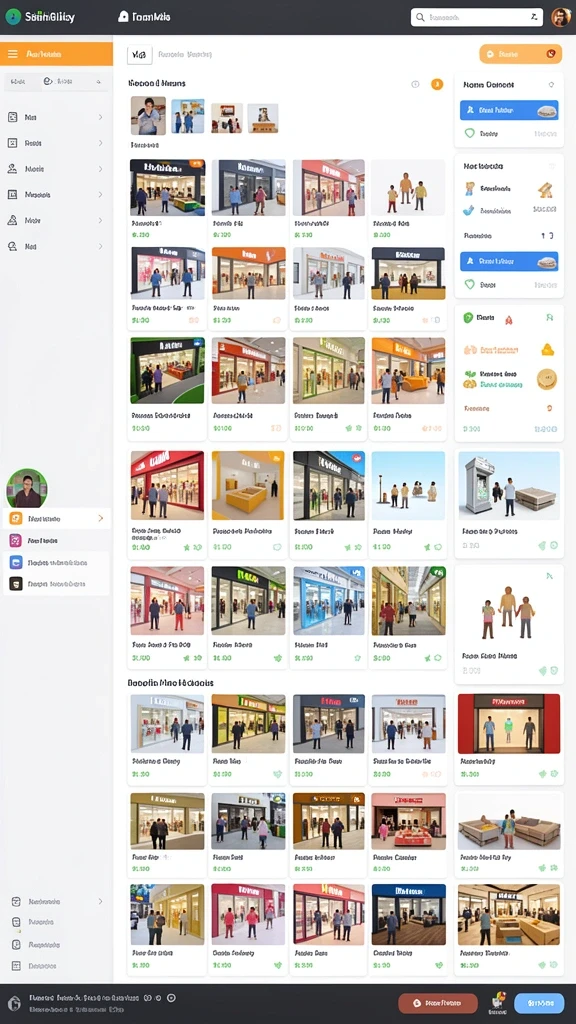Click the red icon inside the orange top-right button
The width and height of the screenshot is (576, 1024).
point(551,54)
